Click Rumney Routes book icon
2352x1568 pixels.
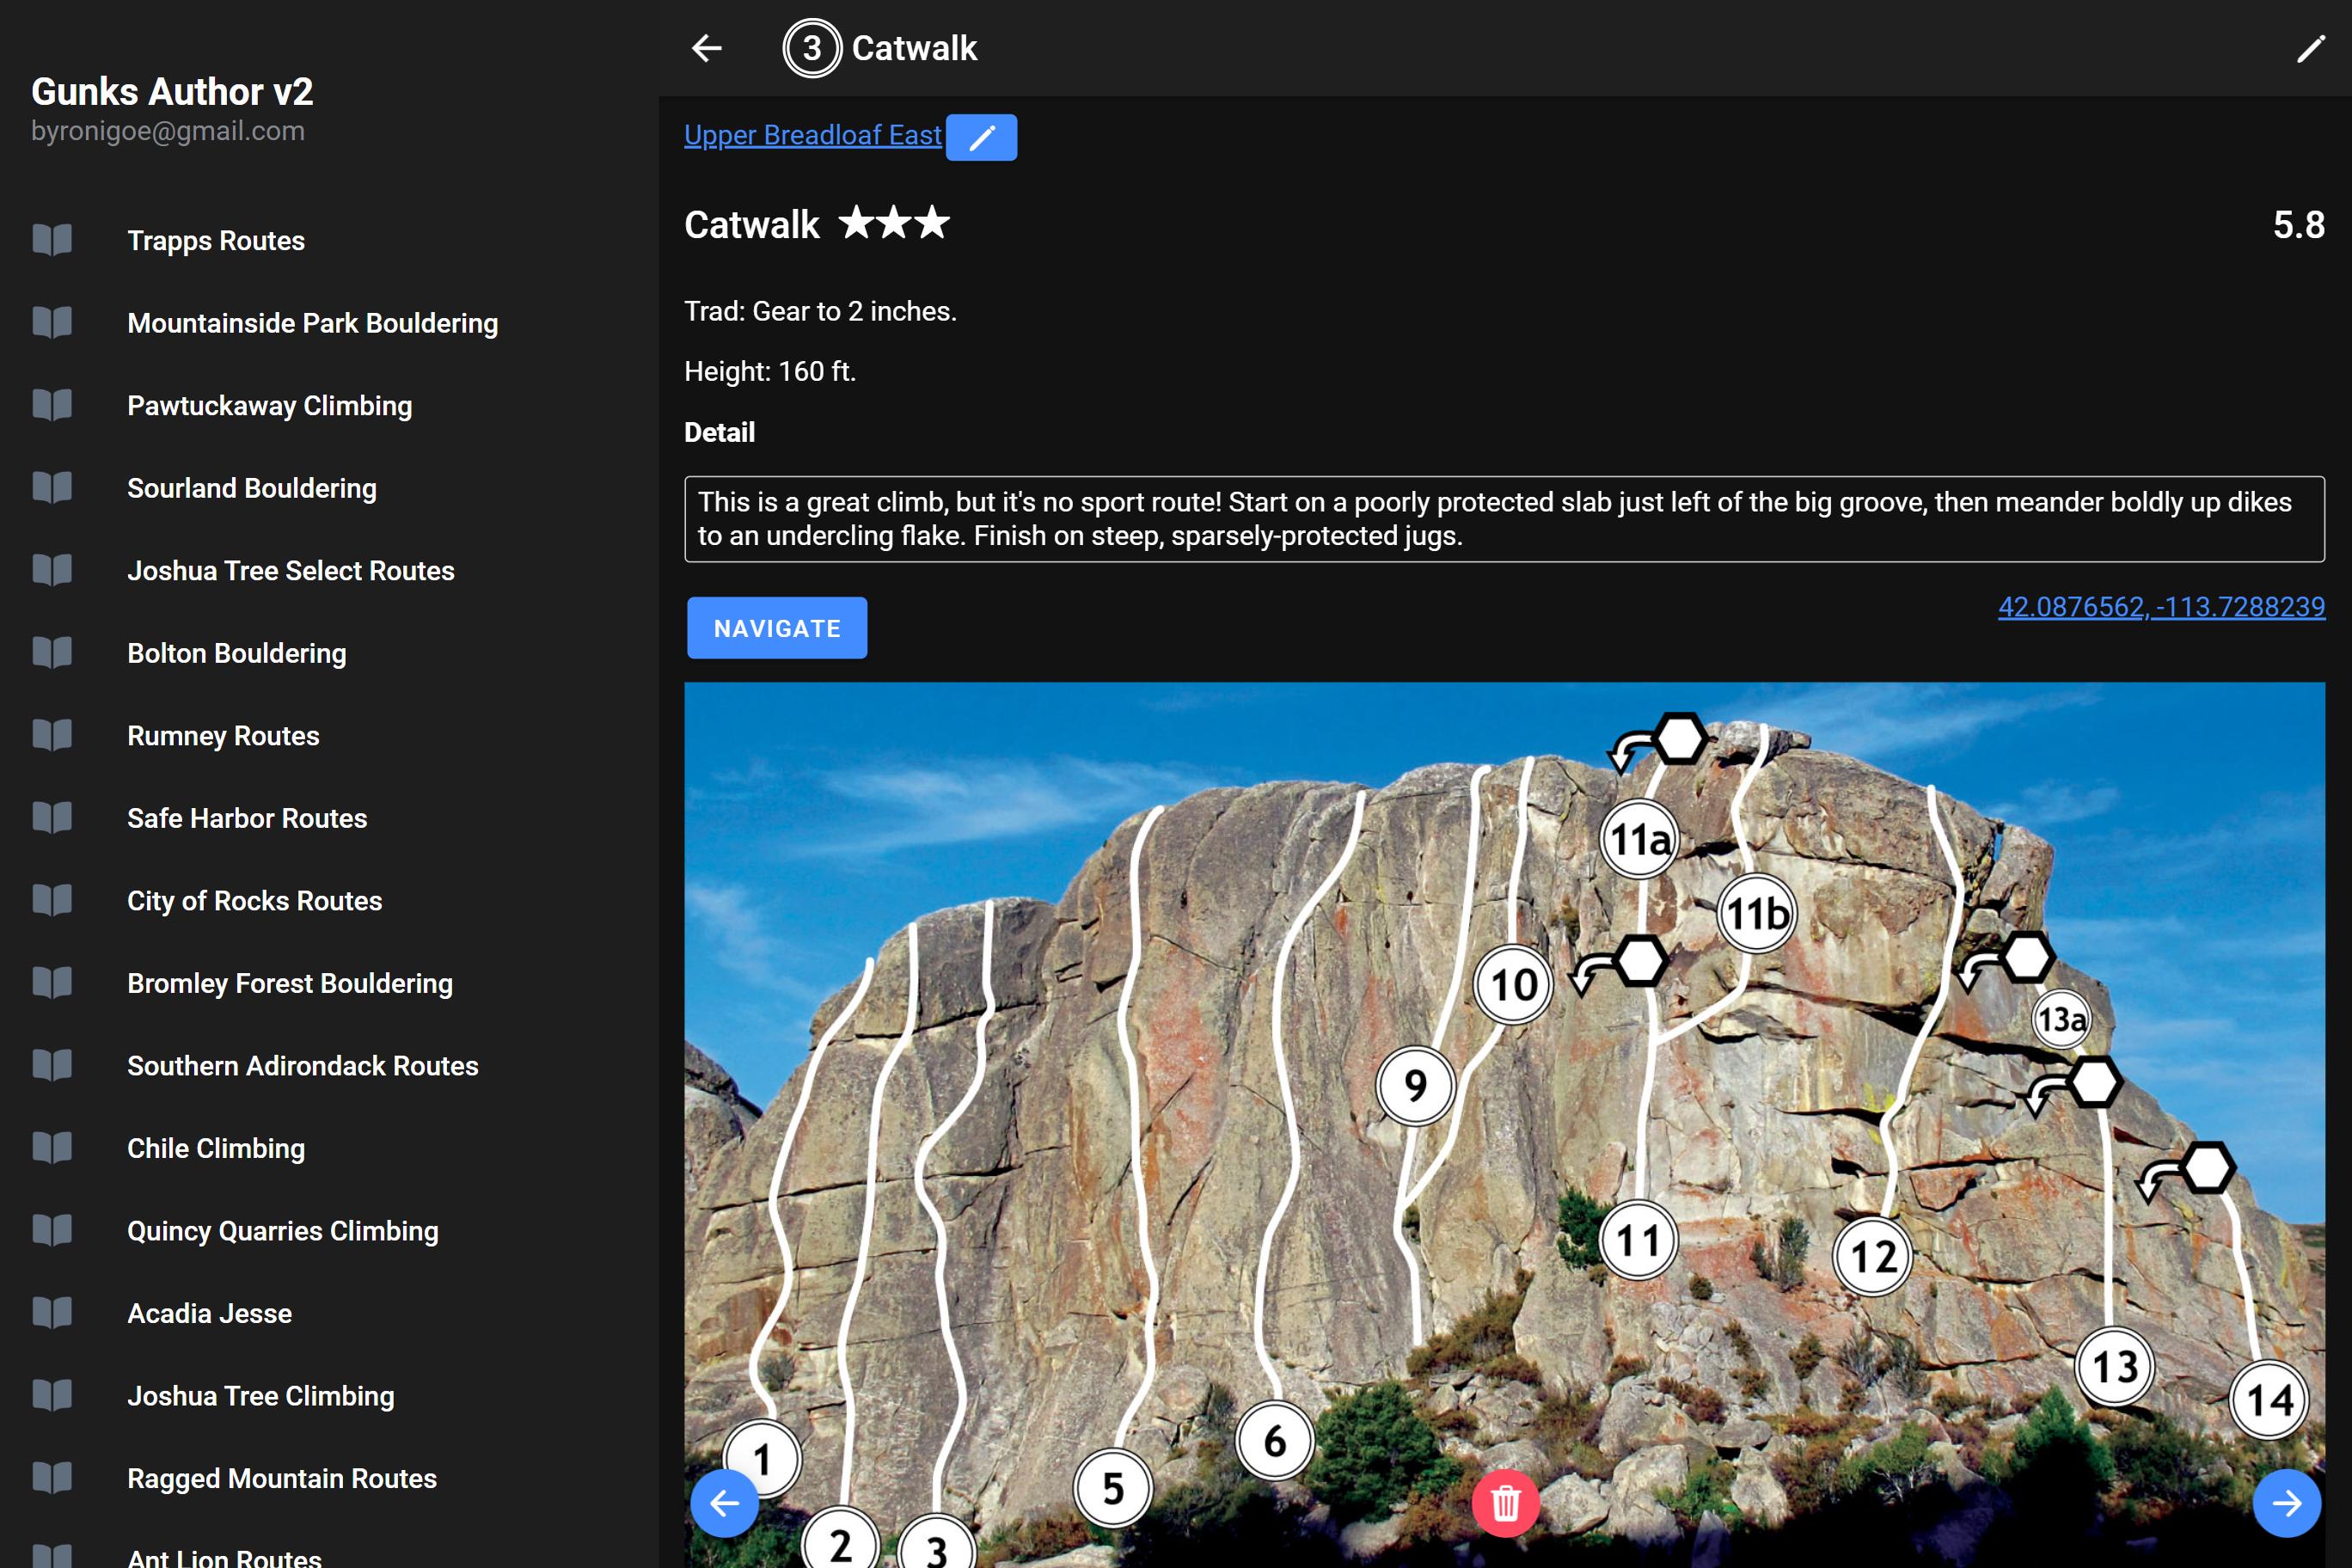click(x=52, y=735)
